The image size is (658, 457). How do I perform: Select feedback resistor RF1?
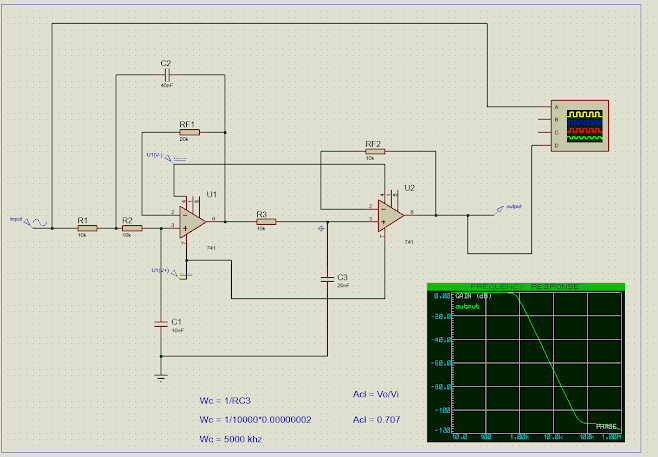(x=189, y=133)
